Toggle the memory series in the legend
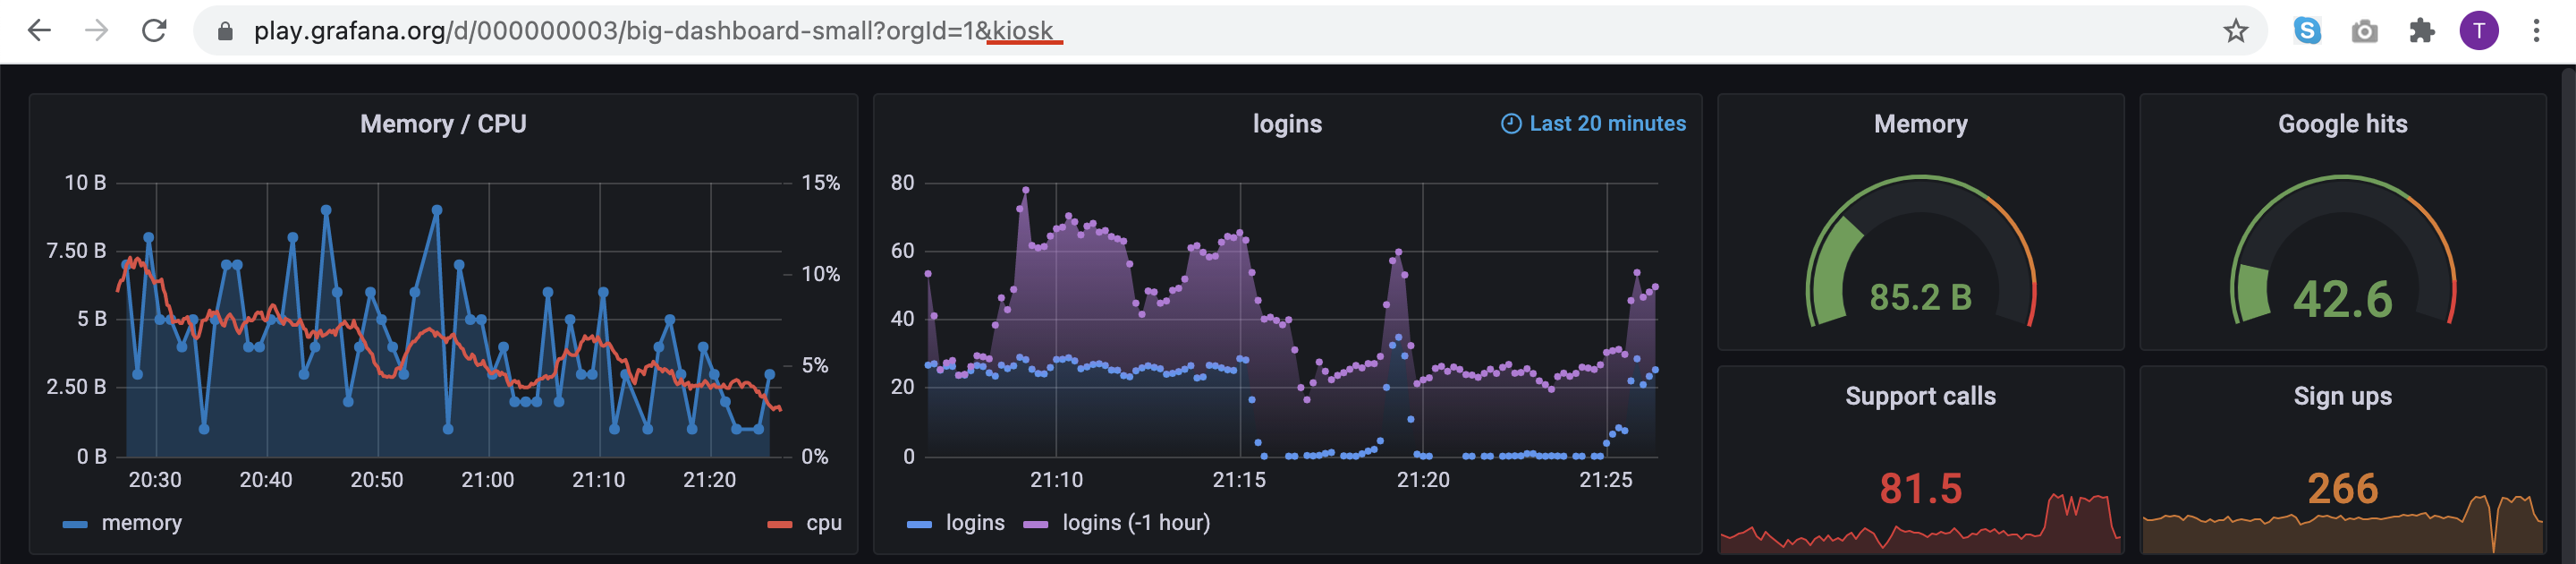This screenshot has height=564, width=2576. coord(141,523)
